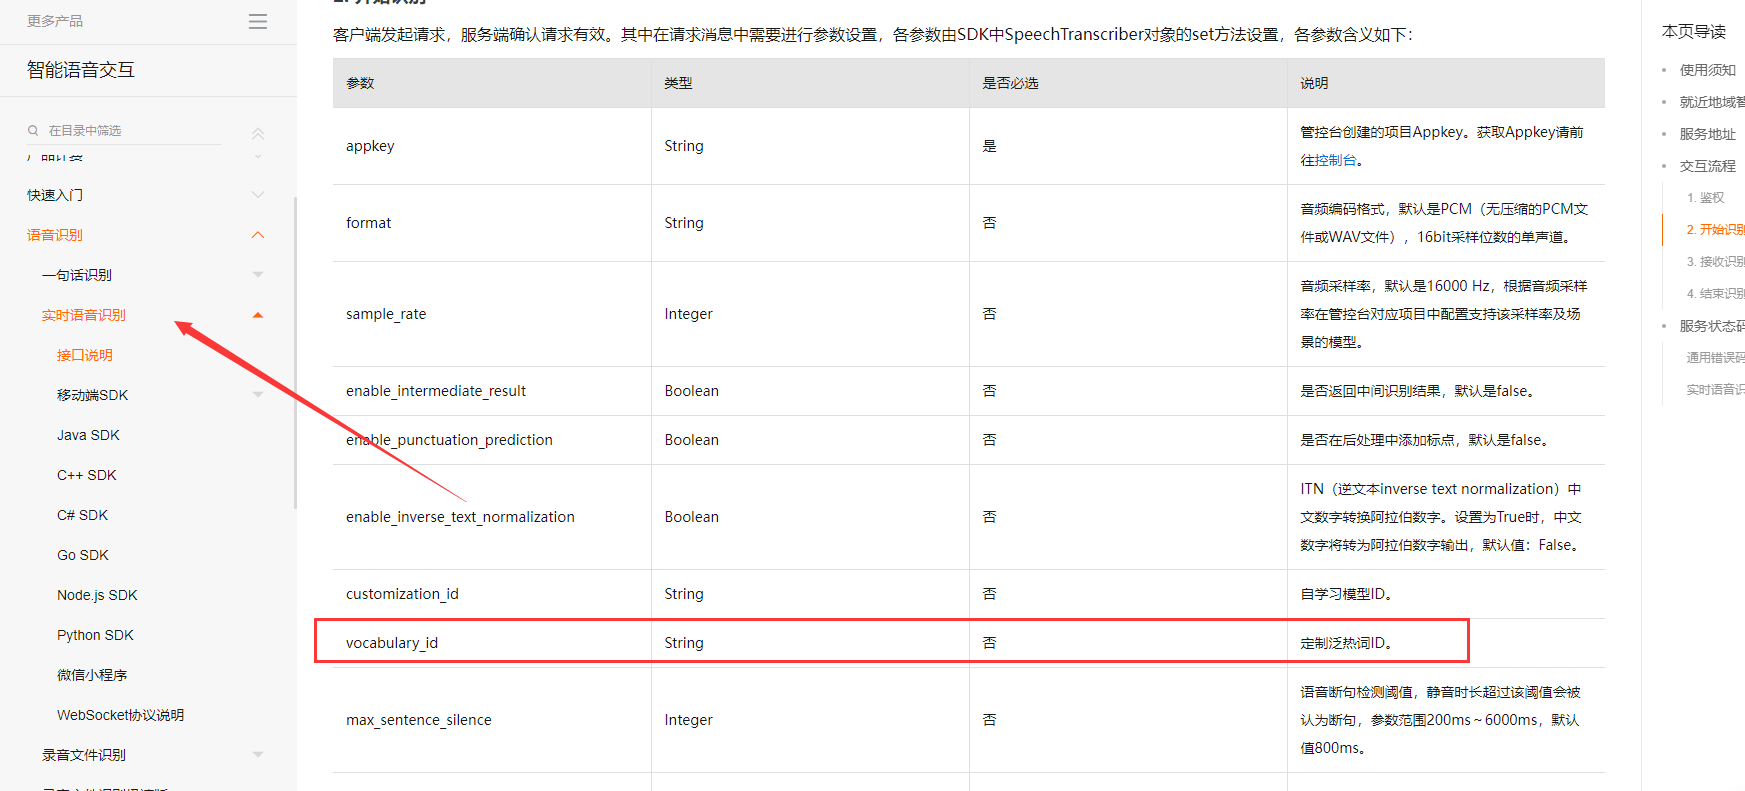Open the WebSocket协议说明 page

(x=121, y=715)
